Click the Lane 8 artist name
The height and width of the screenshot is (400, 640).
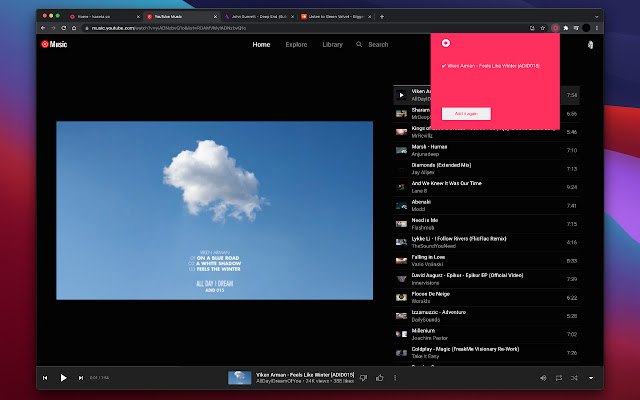(x=419, y=191)
